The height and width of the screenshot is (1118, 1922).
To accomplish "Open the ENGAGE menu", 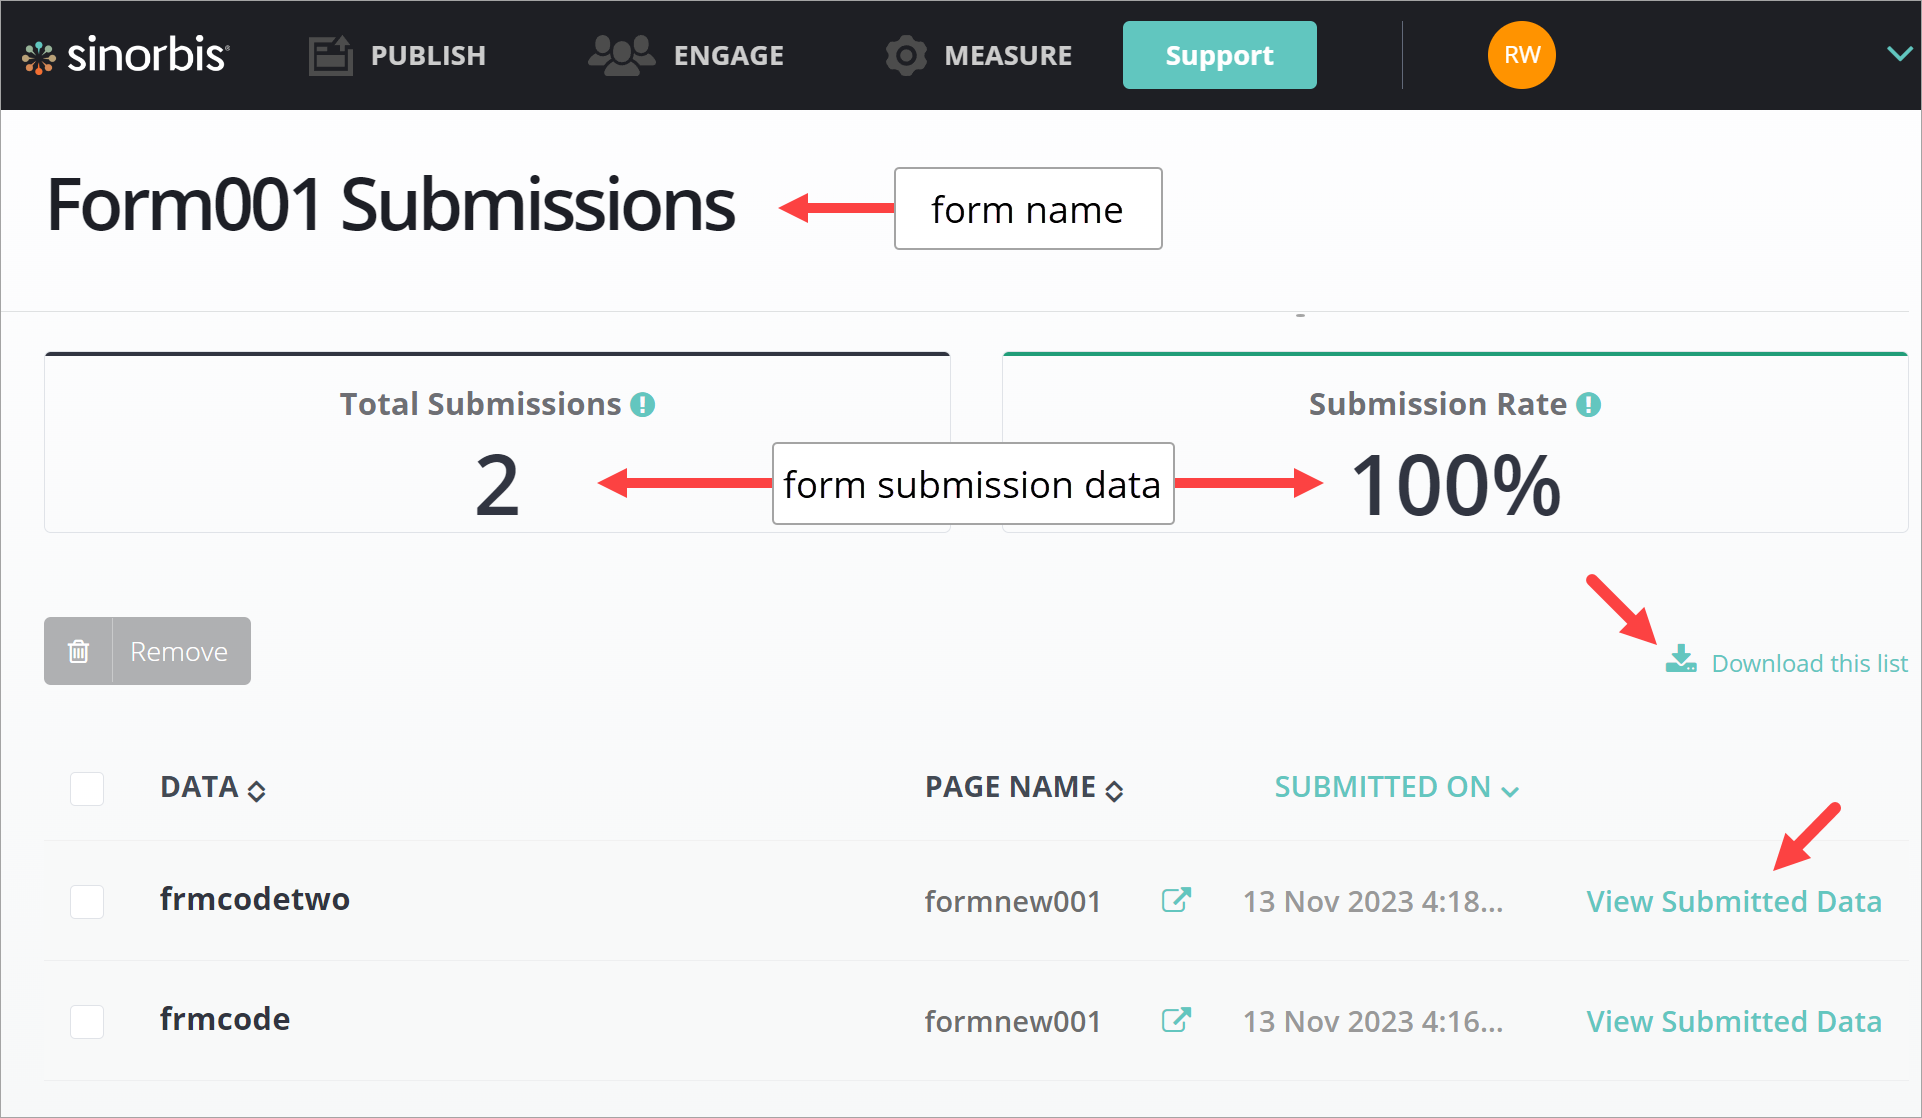I will 686,55.
